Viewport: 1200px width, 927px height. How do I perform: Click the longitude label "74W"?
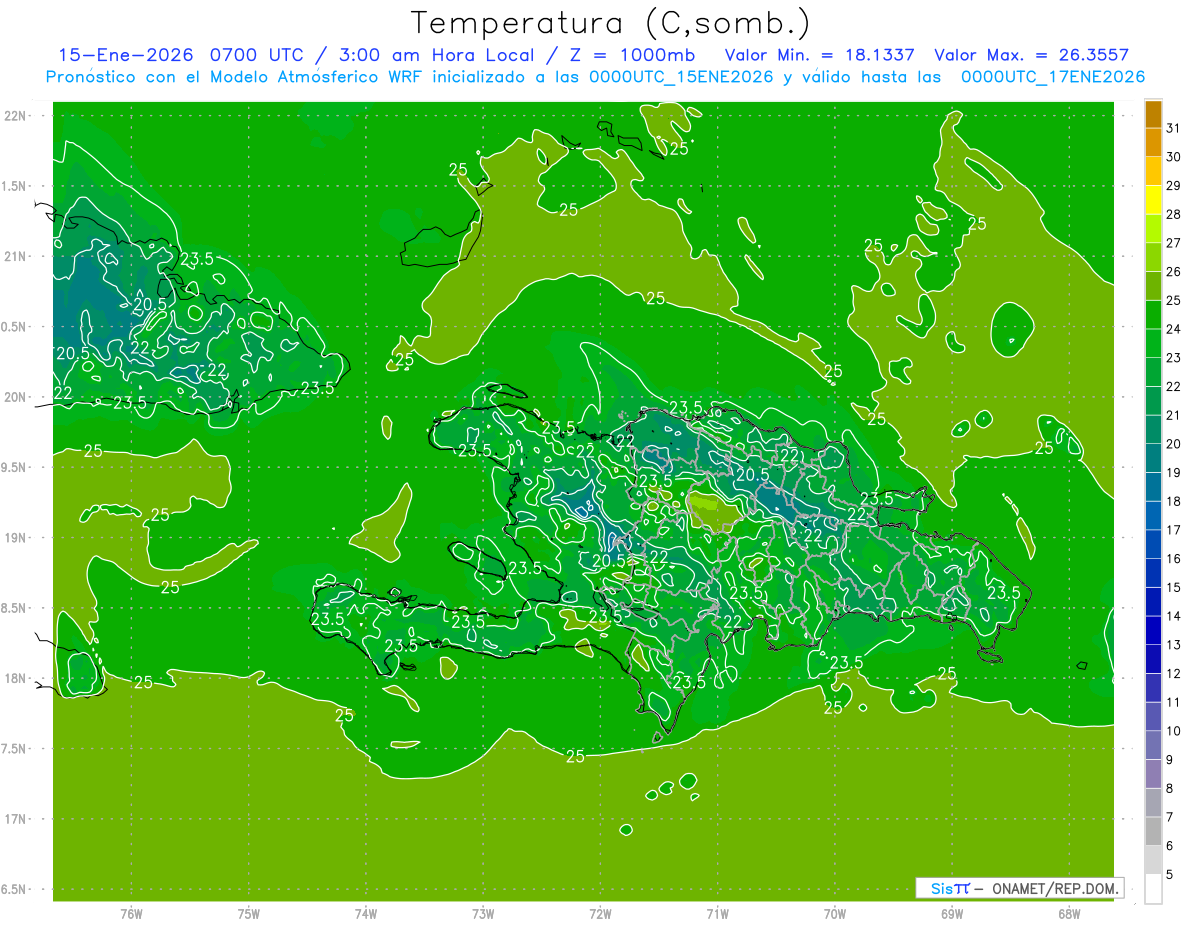point(366,913)
